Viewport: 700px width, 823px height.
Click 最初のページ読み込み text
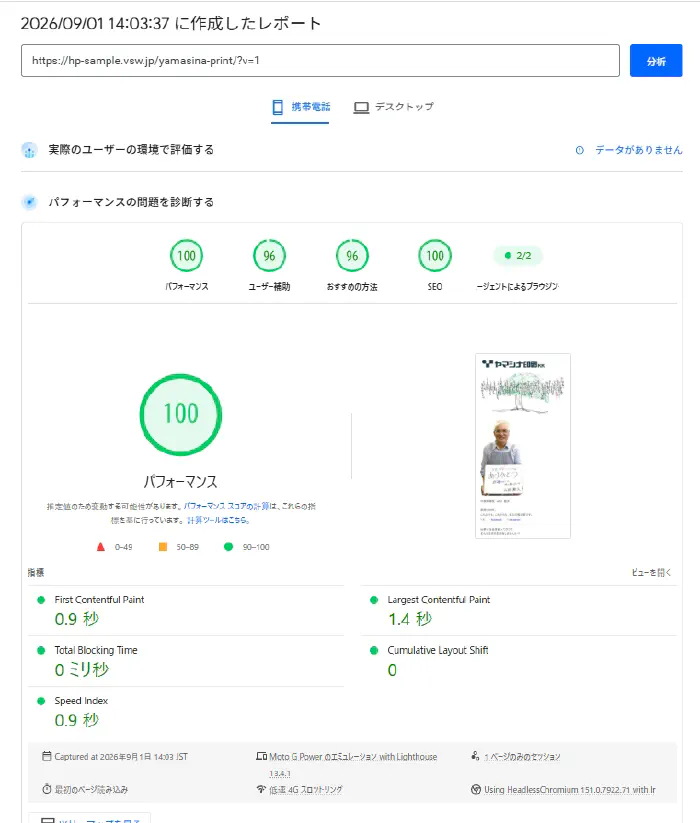[91, 789]
